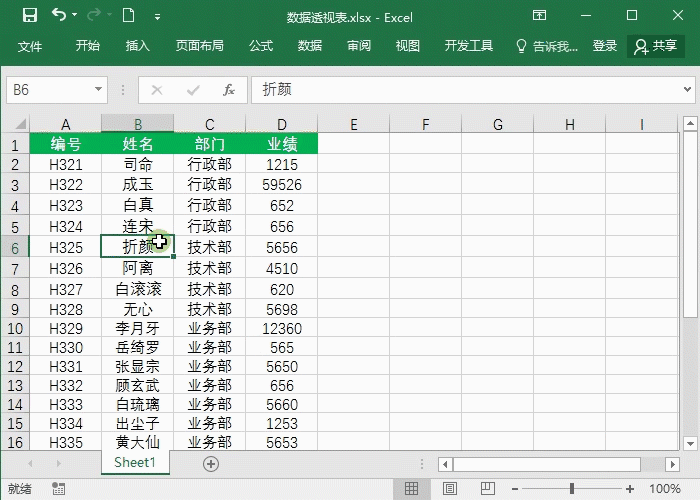Switch to the 开始 tab

click(88, 46)
